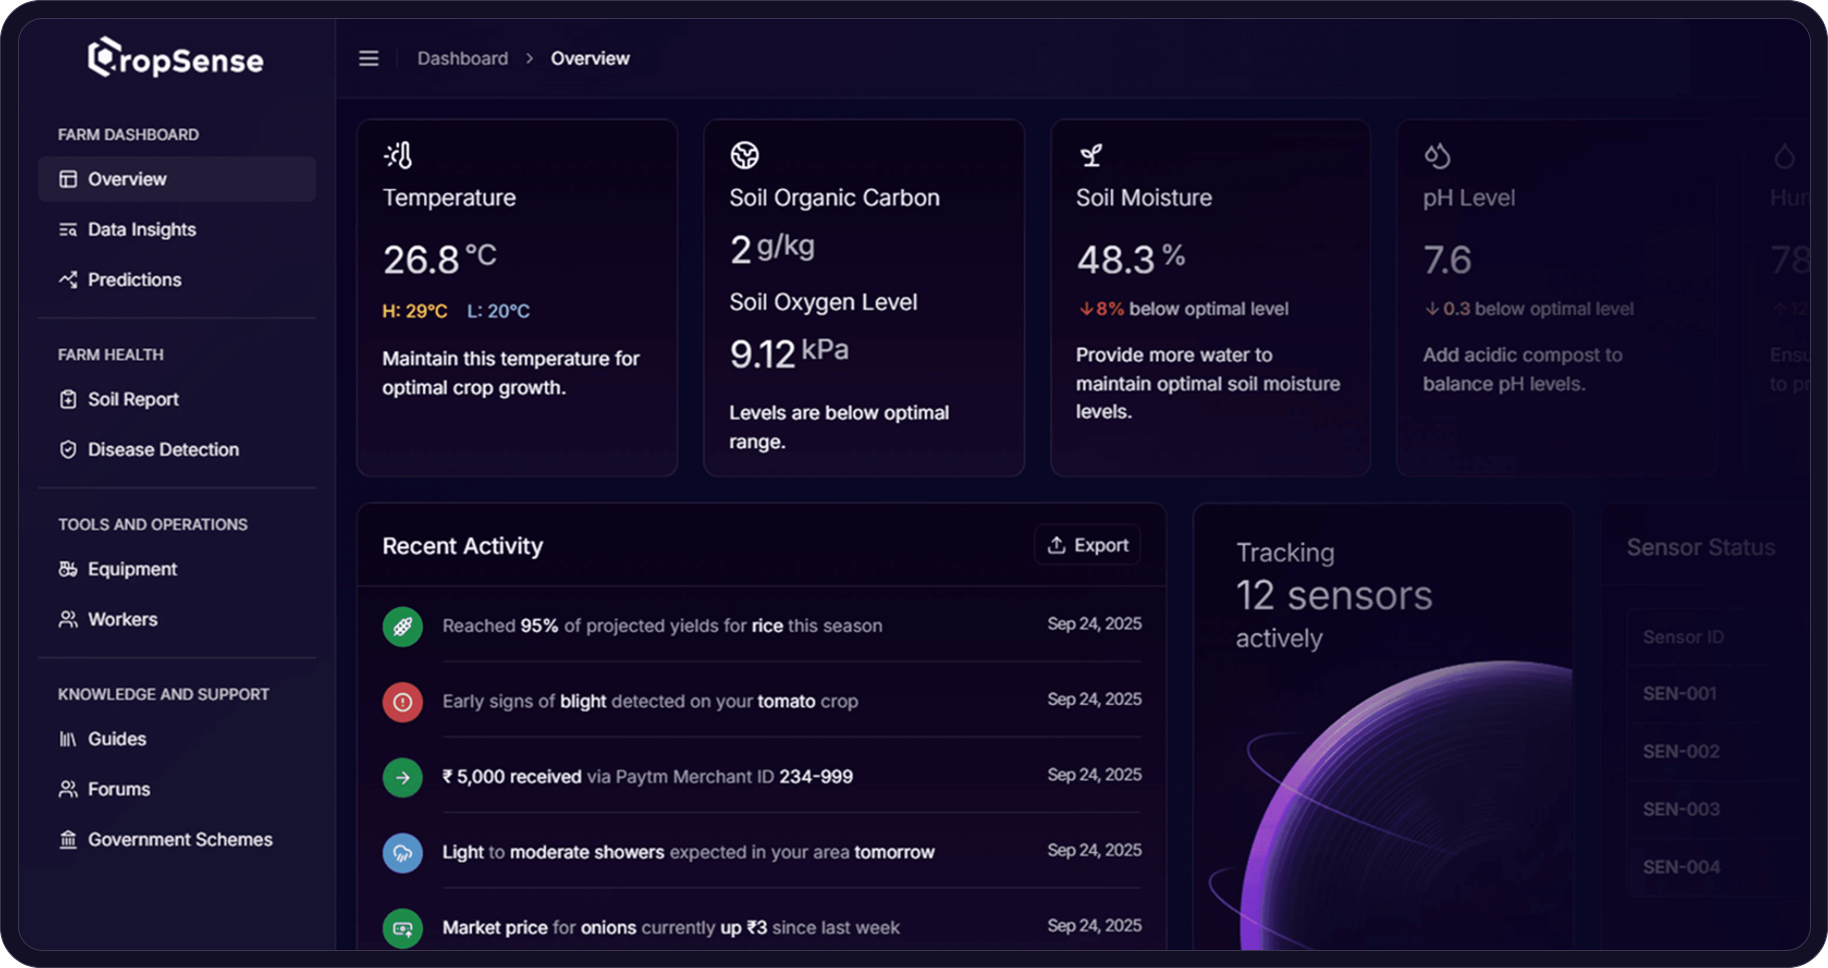Viewport: 1828px width, 968px height.
Task: Click the Soil Moisture sprout icon
Action: click(1091, 155)
